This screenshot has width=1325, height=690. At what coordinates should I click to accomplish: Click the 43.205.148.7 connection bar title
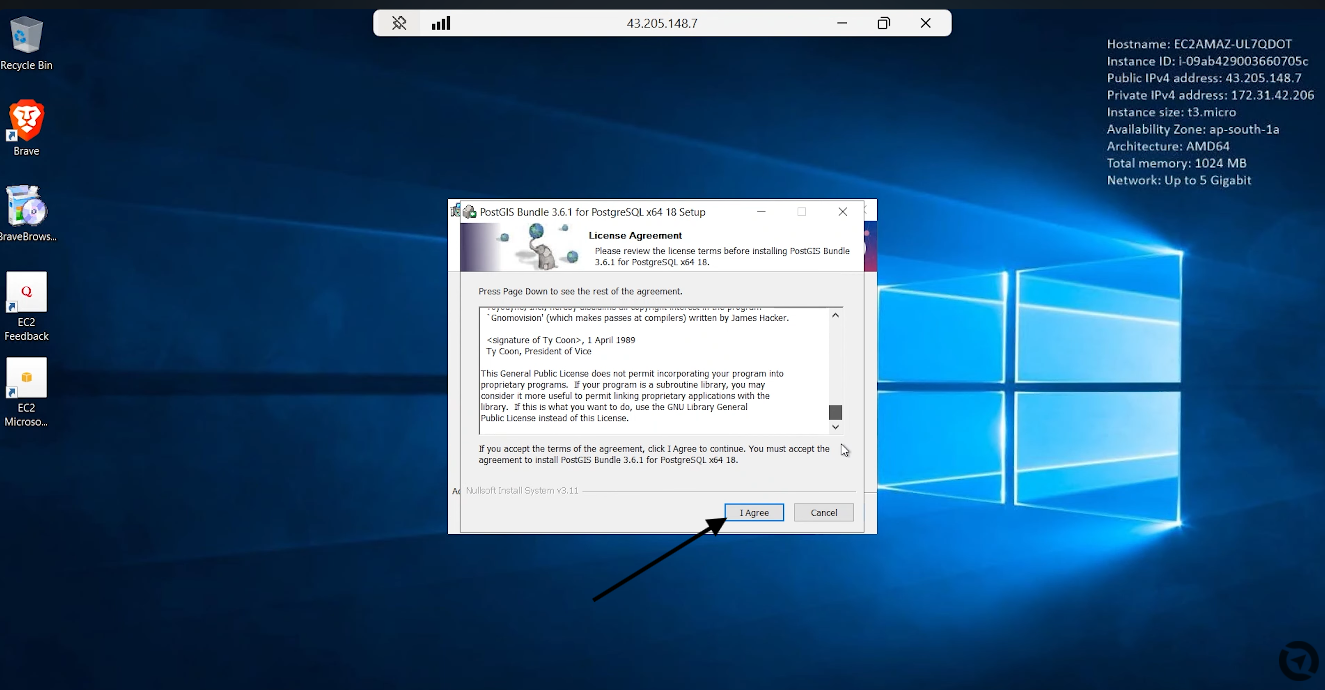point(662,23)
